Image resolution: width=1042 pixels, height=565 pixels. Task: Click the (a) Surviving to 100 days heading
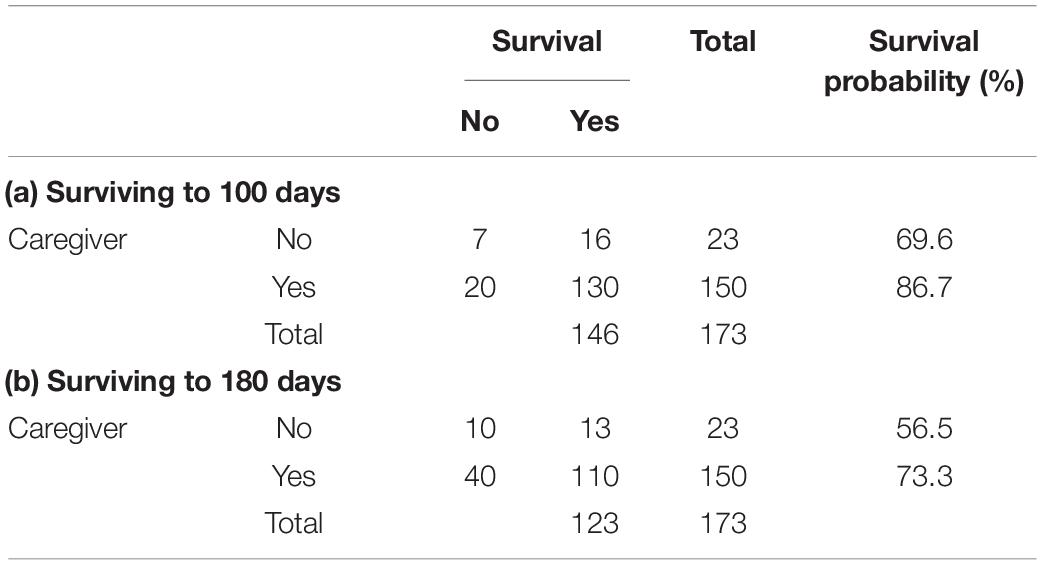tap(173, 193)
